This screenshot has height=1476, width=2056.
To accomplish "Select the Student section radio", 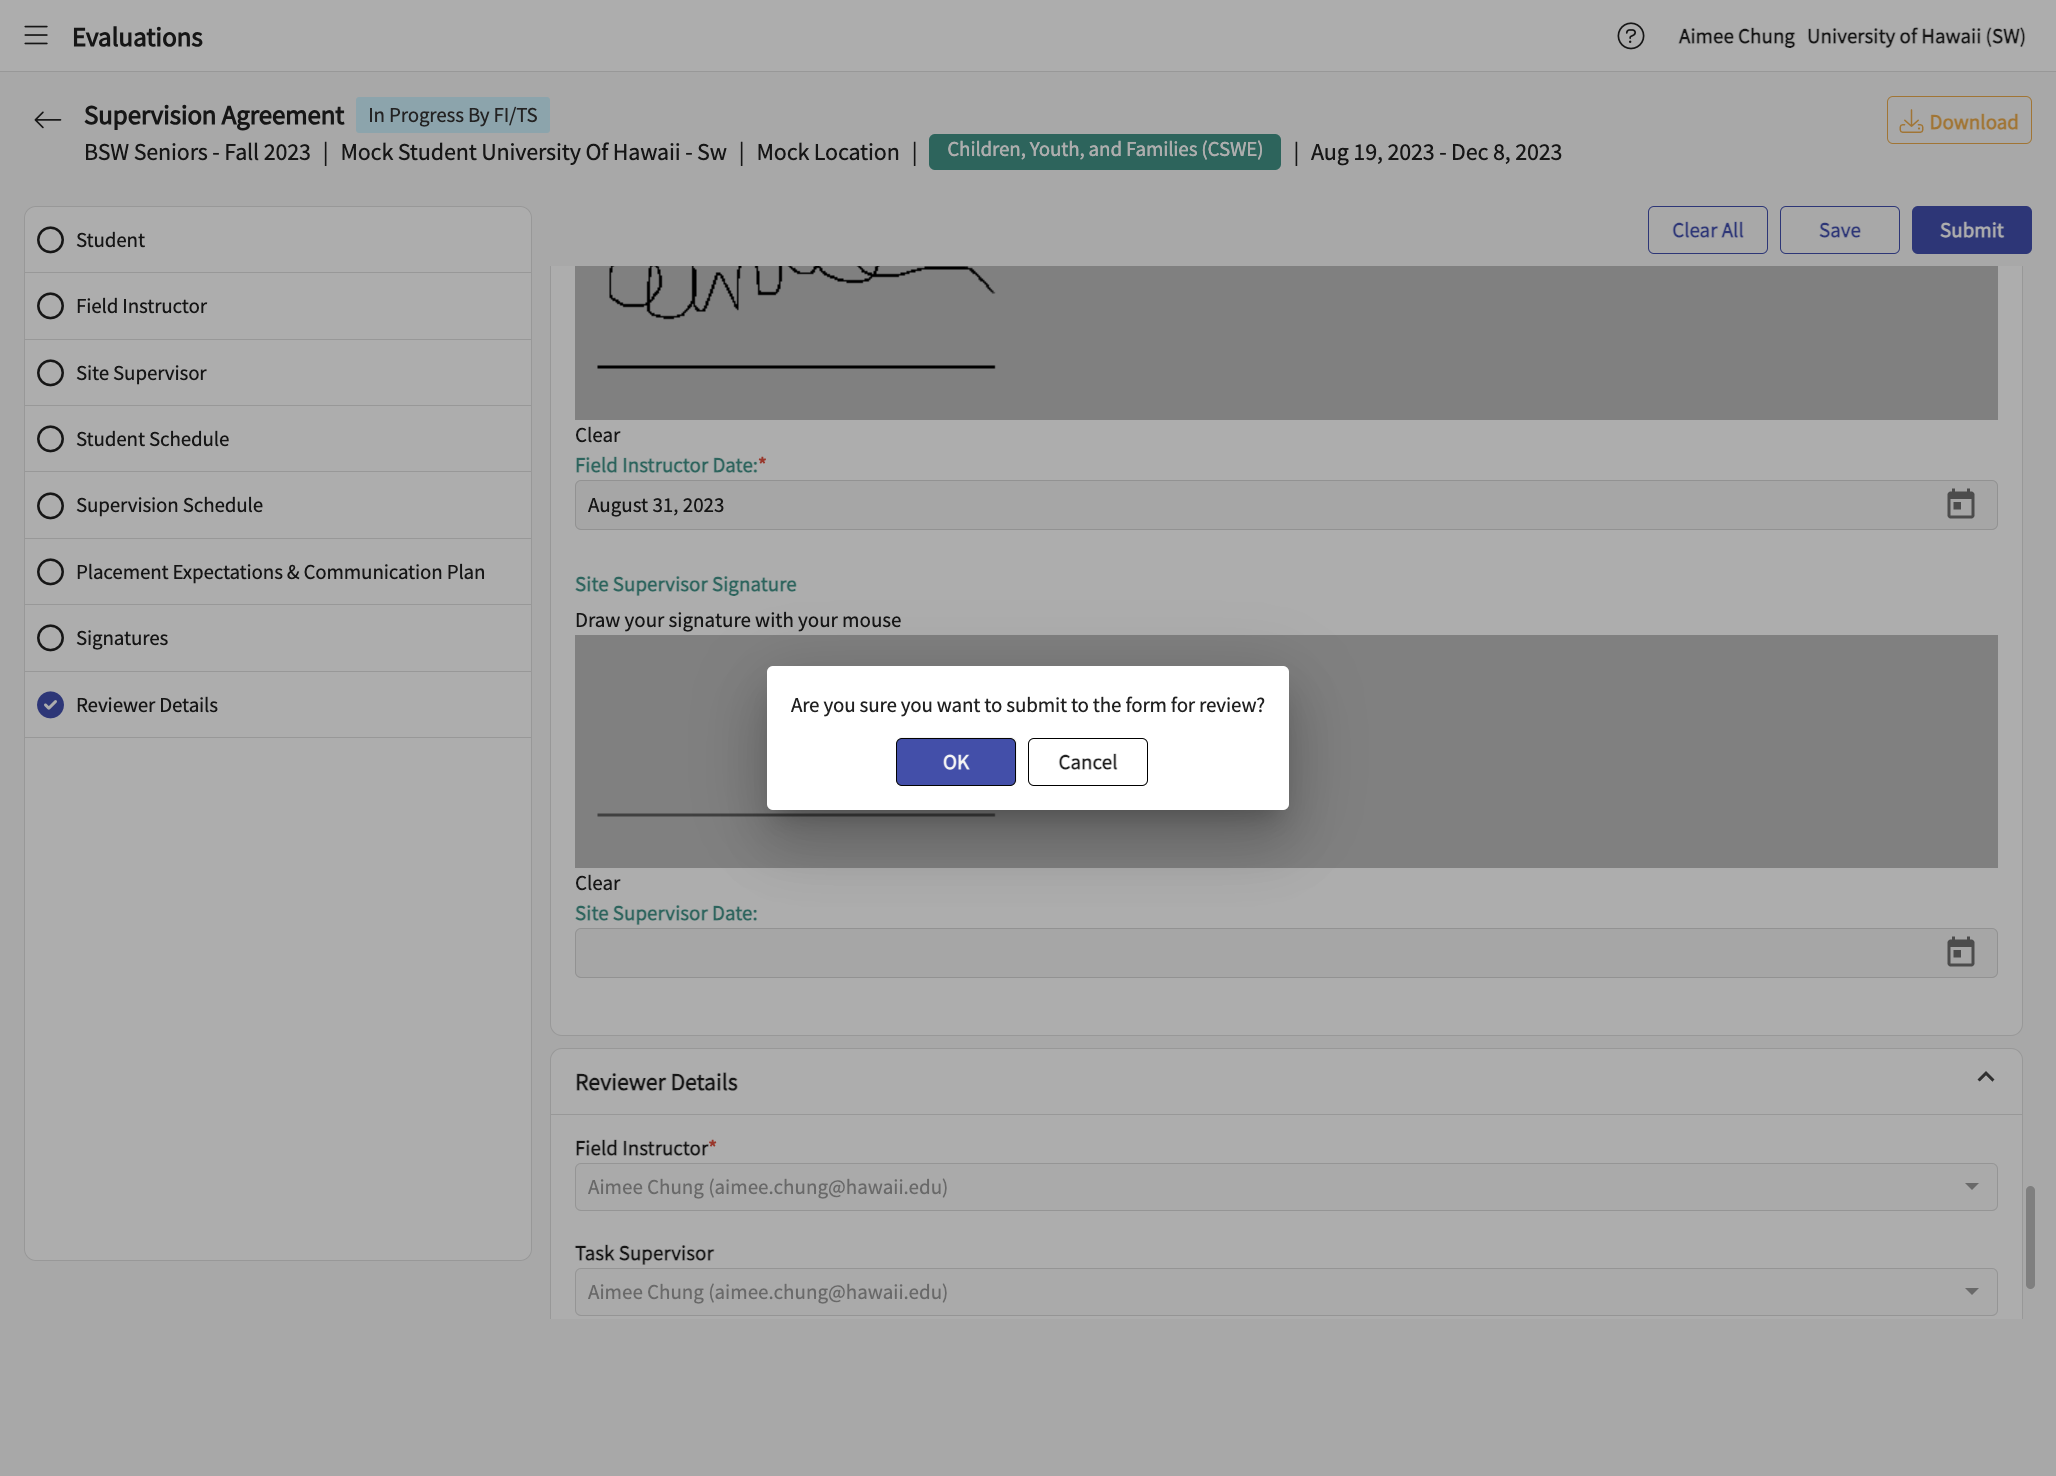I will 50,240.
